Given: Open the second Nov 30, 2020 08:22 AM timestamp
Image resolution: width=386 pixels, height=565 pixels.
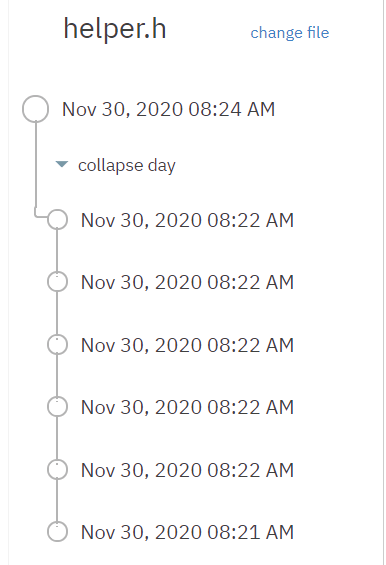Looking at the screenshot, I should [187, 282].
